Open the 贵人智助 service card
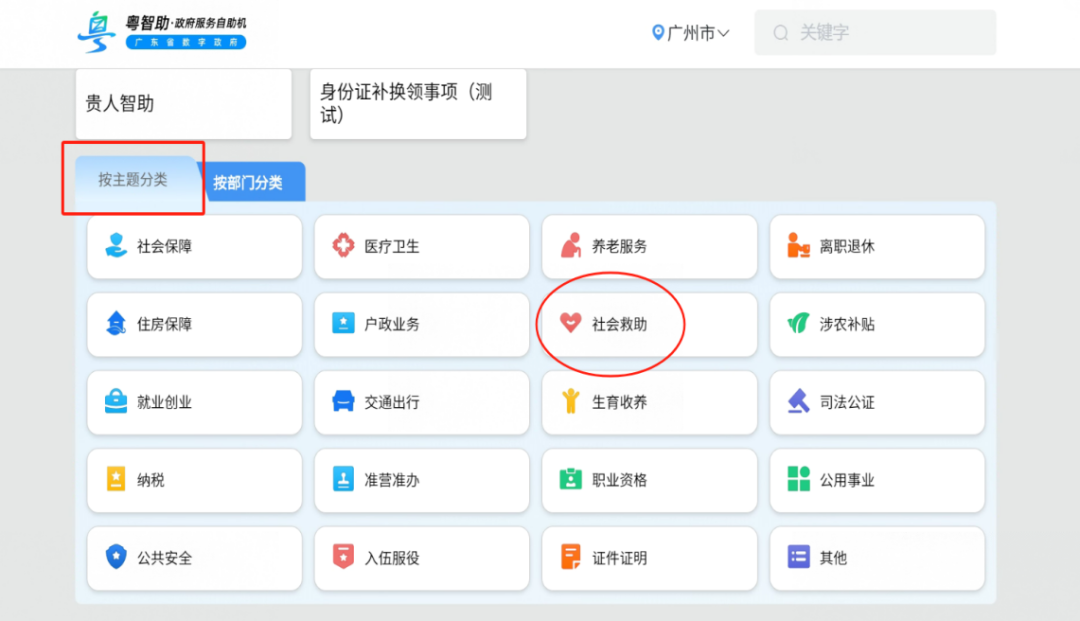Viewport: 1080px width, 621px height. [x=183, y=104]
